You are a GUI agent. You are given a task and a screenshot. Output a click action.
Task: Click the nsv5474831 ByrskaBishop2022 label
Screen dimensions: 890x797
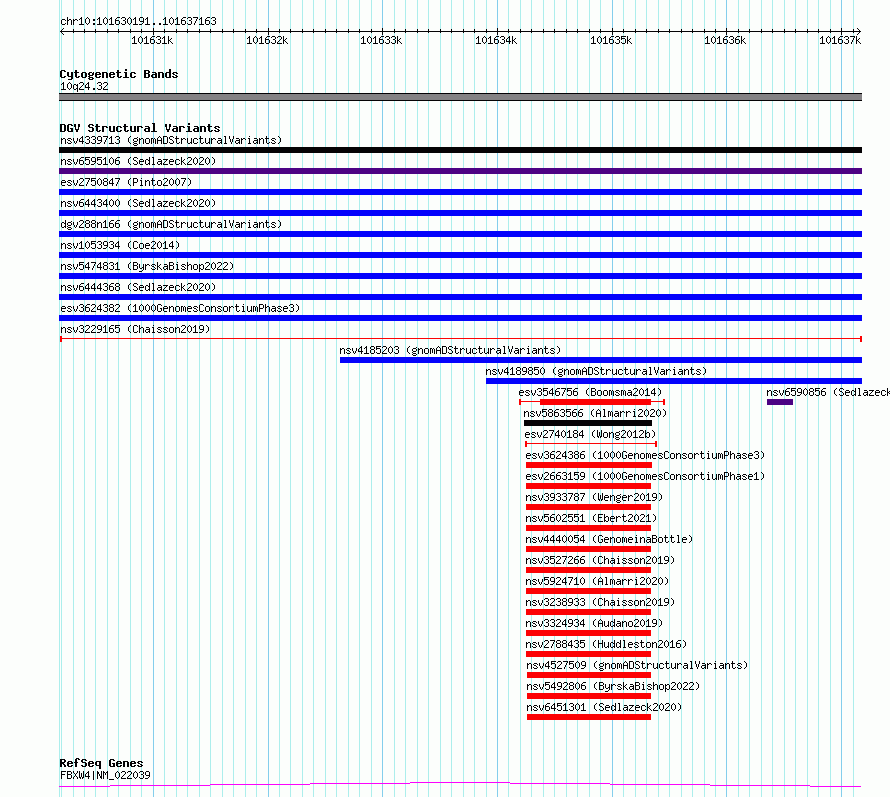point(147,266)
